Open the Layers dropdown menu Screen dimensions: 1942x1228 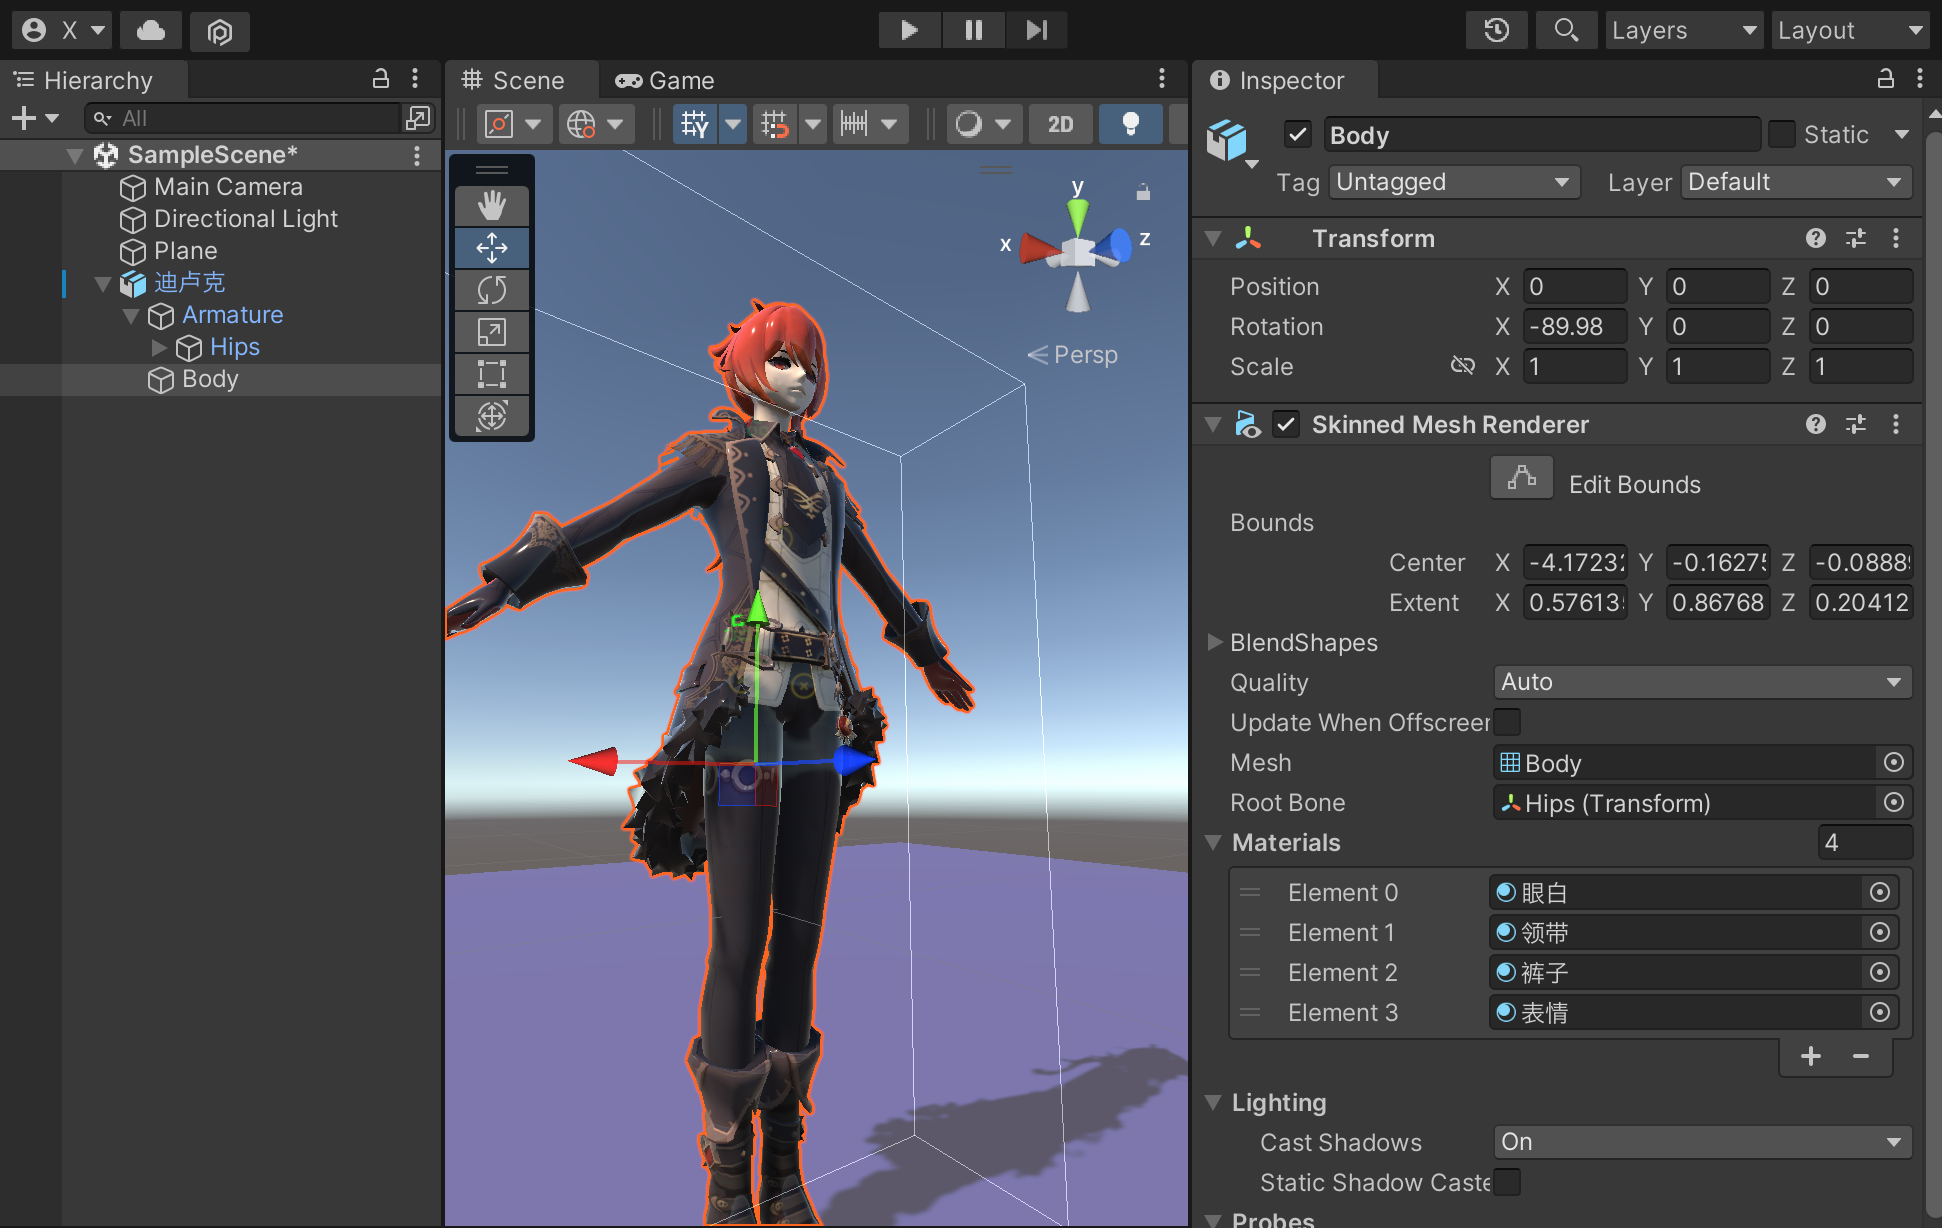pos(1684,30)
